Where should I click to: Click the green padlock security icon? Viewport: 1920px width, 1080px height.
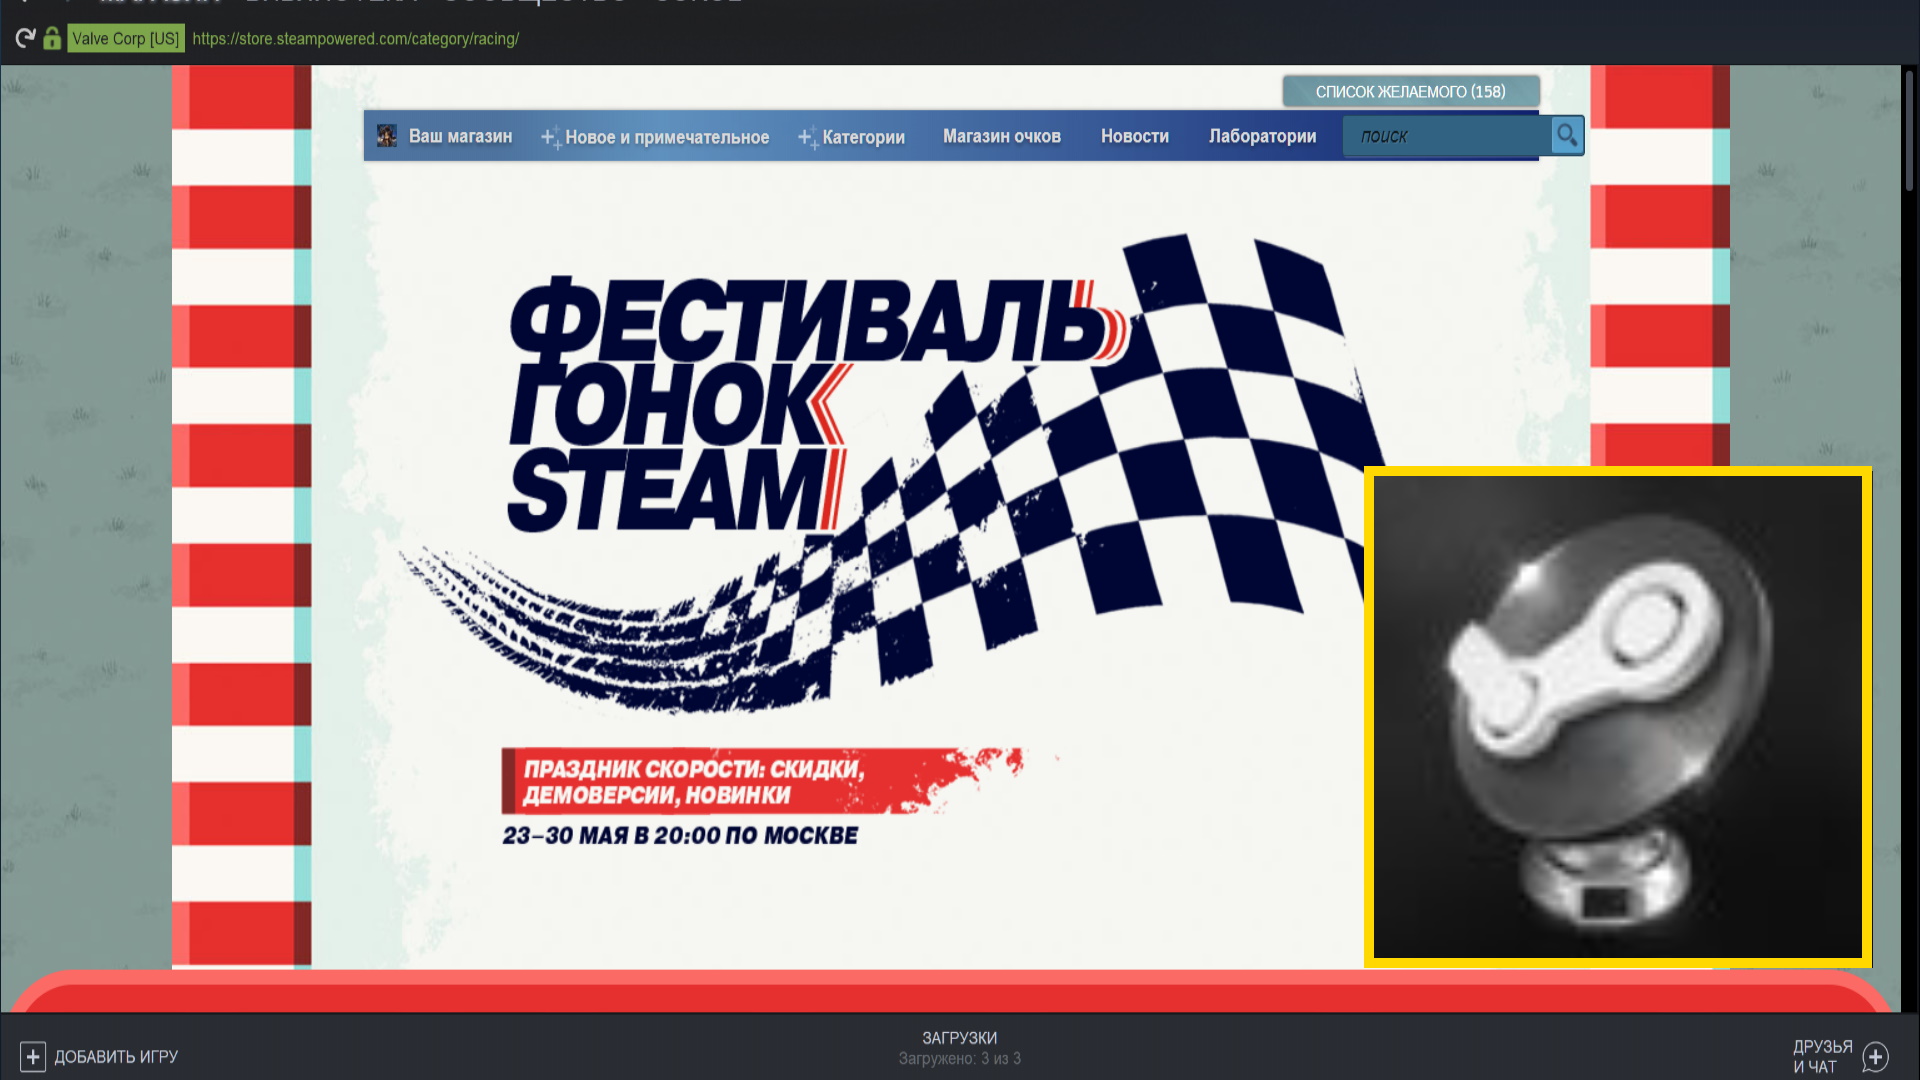[52, 39]
